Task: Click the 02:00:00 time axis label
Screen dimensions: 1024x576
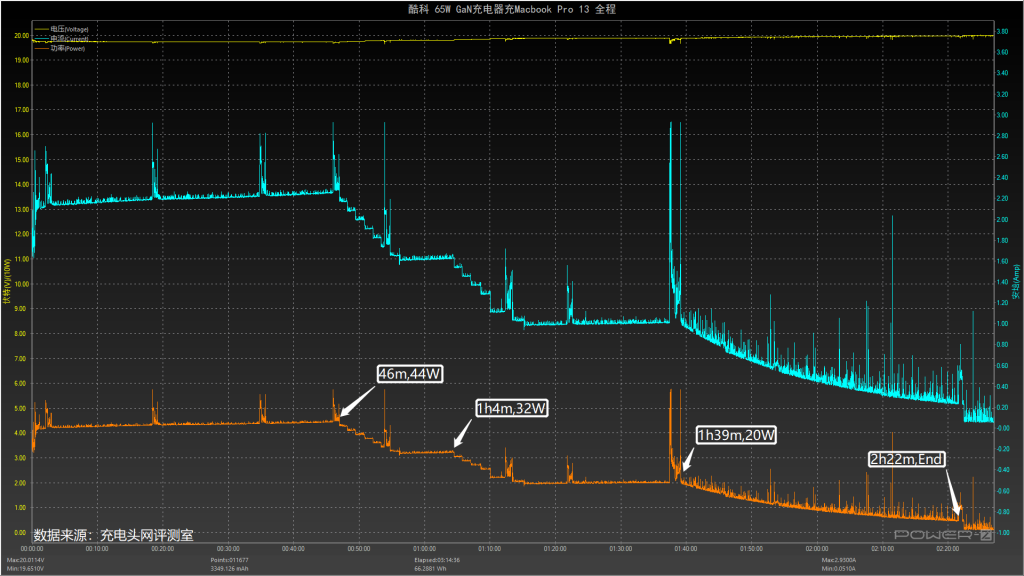Action: coord(817,549)
